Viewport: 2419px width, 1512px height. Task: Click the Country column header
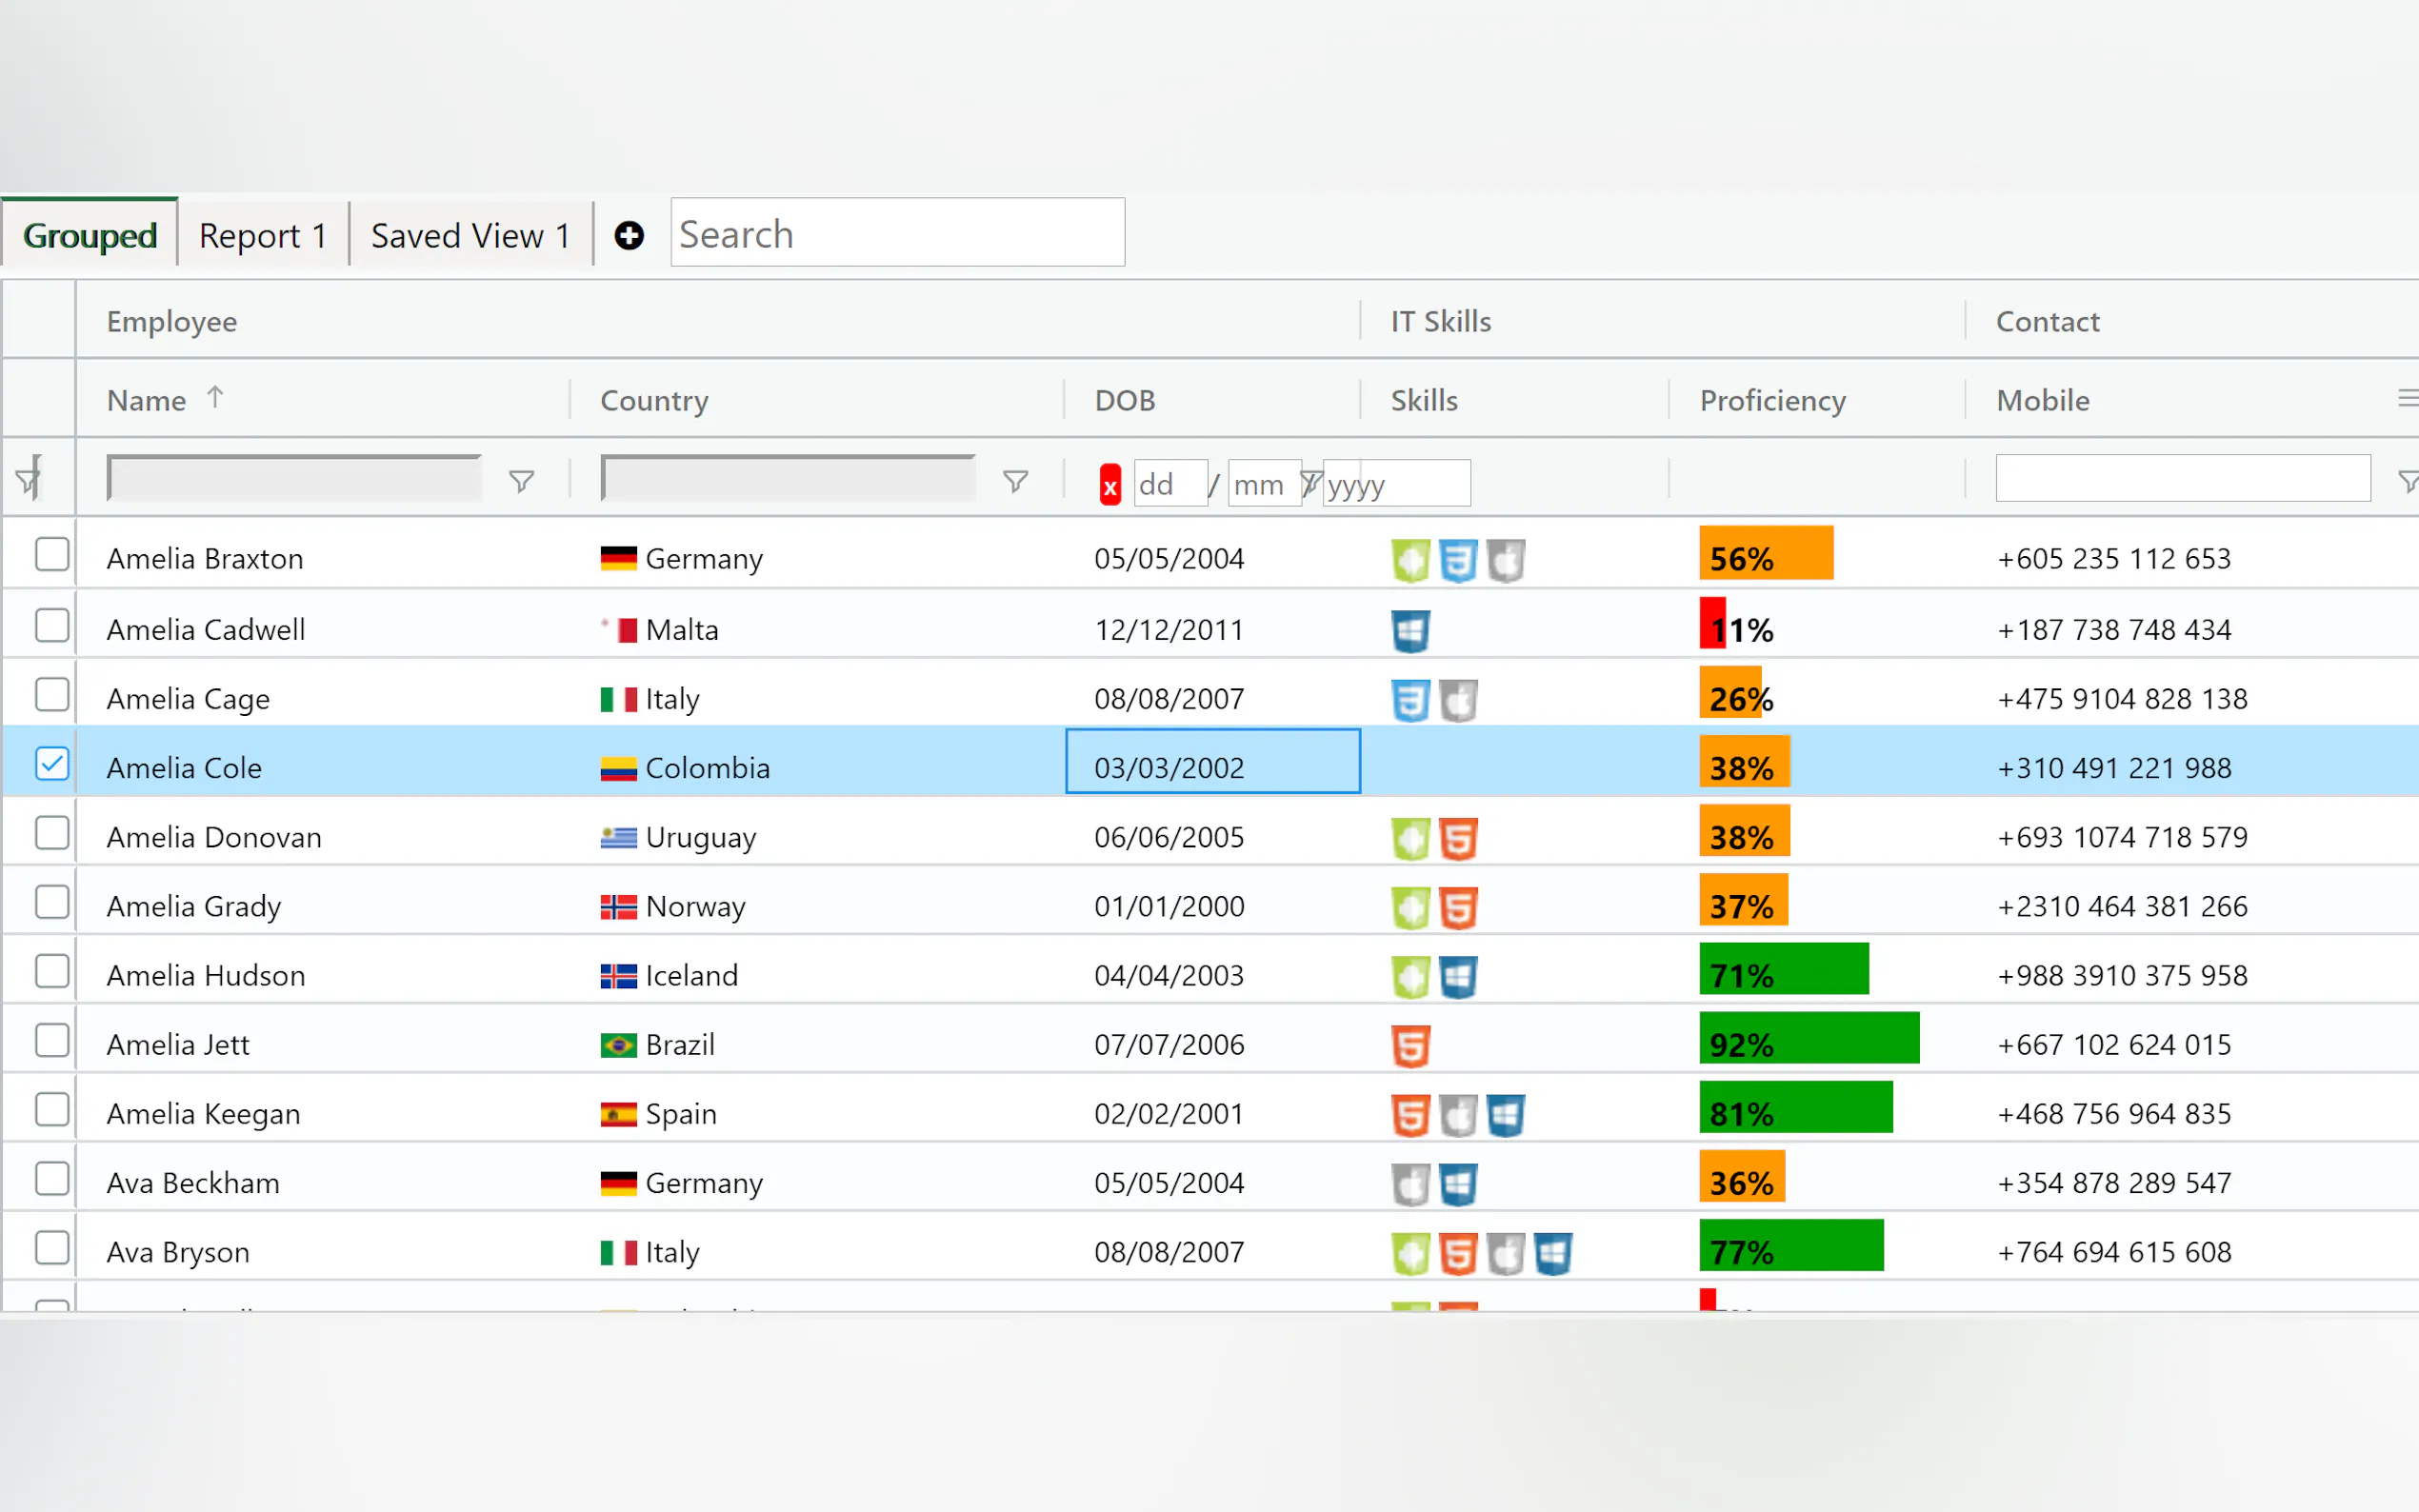pos(654,400)
